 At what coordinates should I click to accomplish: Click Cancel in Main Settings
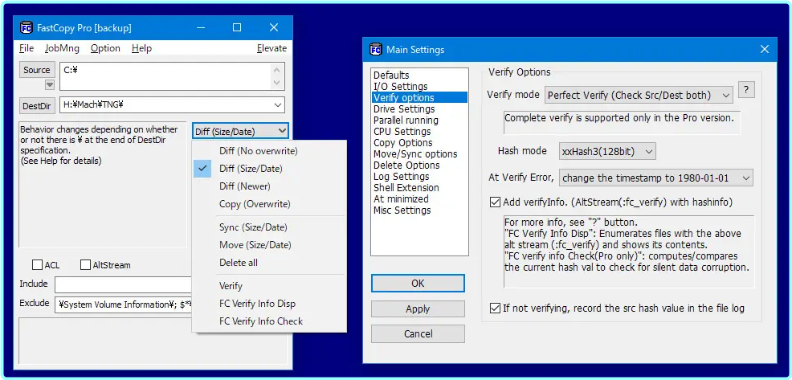point(418,334)
